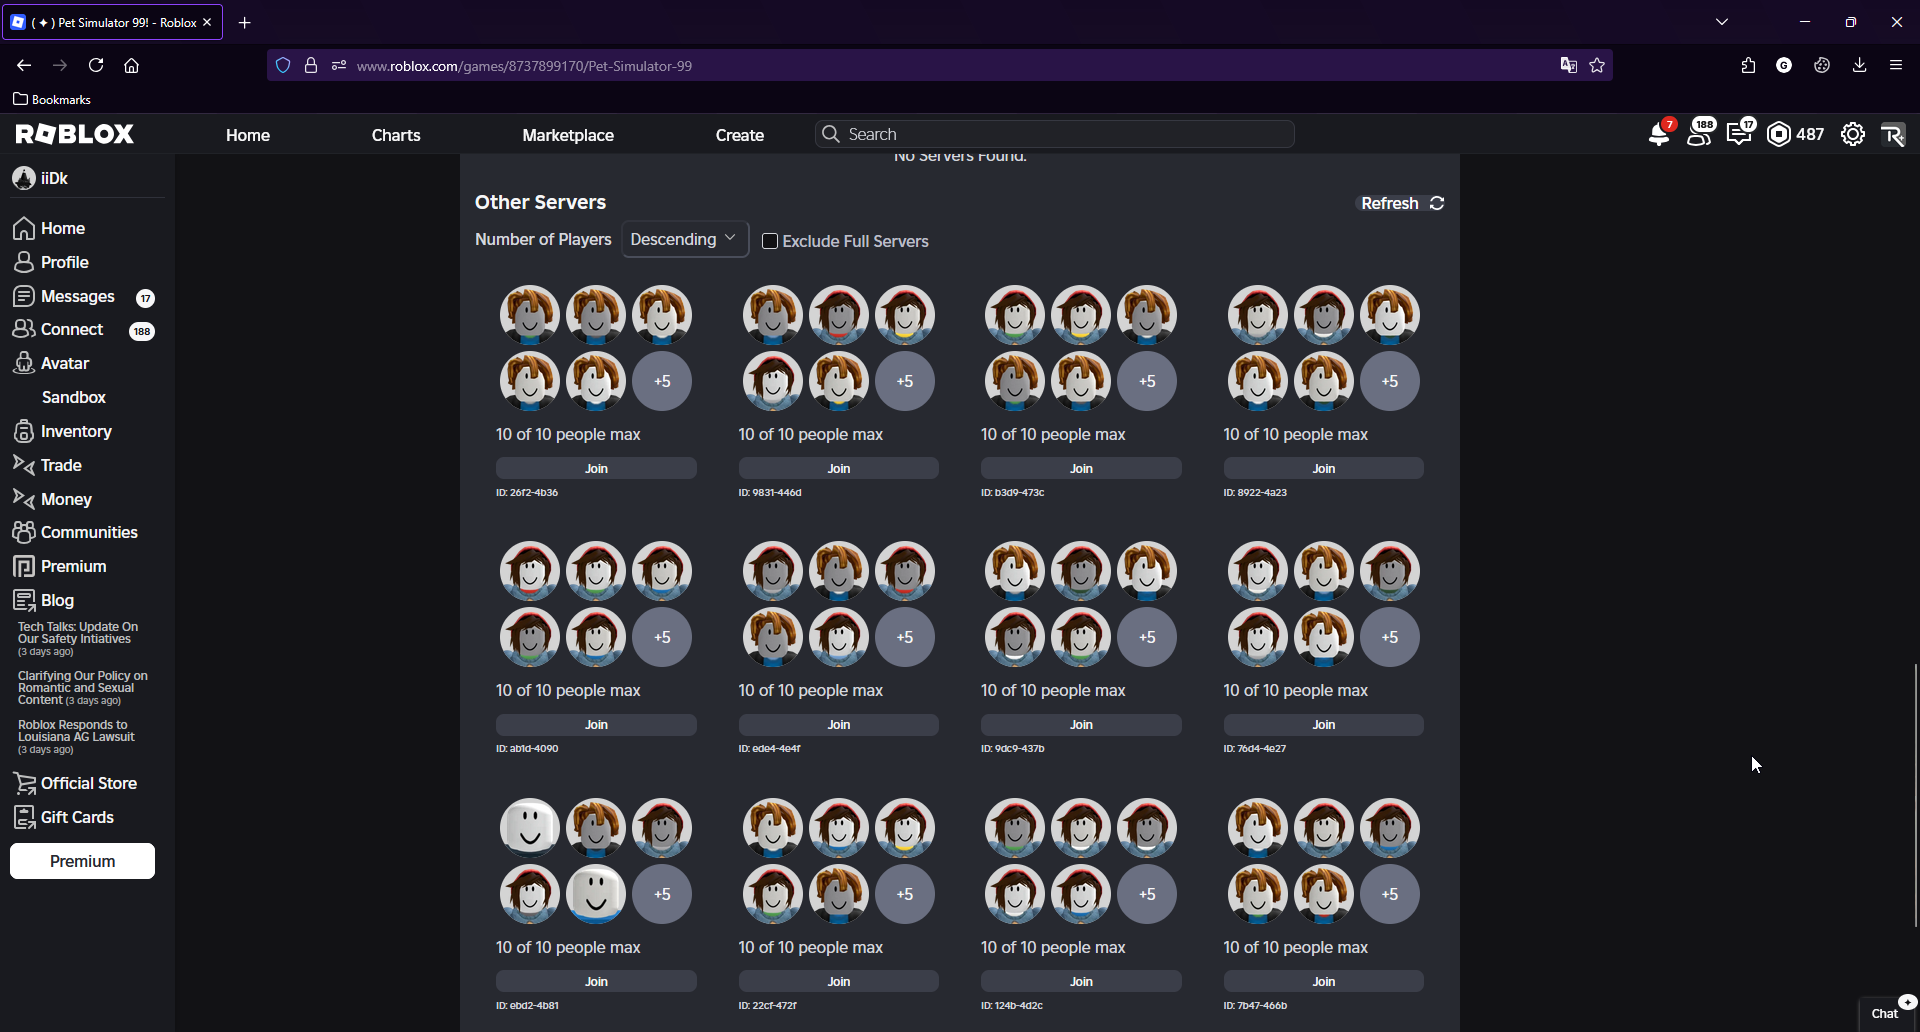This screenshot has height=1032, width=1920.
Task: Join server with ID 9831-446d
Action: click(839, 468)
